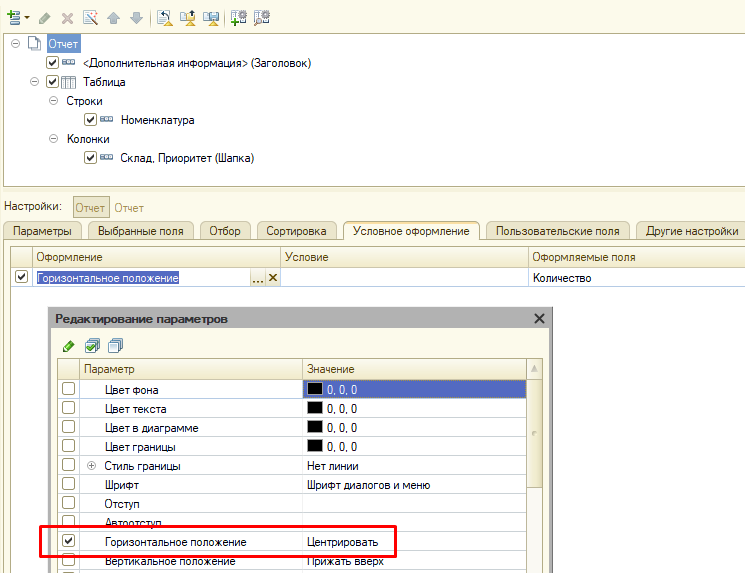
Task: Toggle the Таблица checkbox
Action: coord(52,82)
